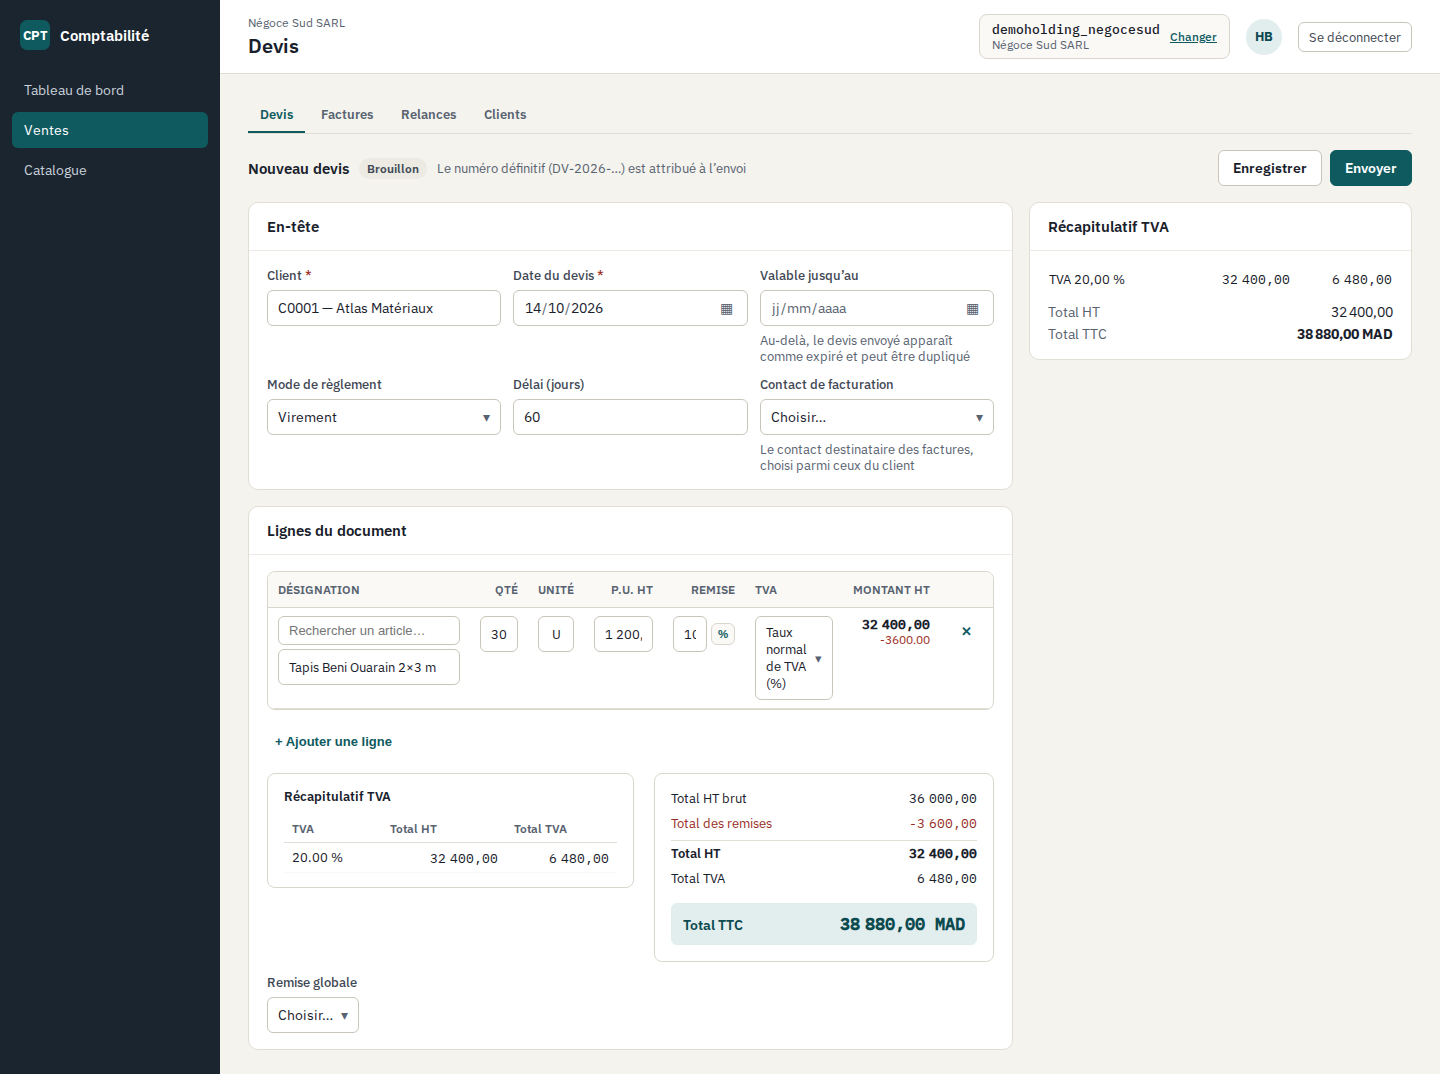
Task: Click the Valable jusqu'au date field
Action: 877,308
